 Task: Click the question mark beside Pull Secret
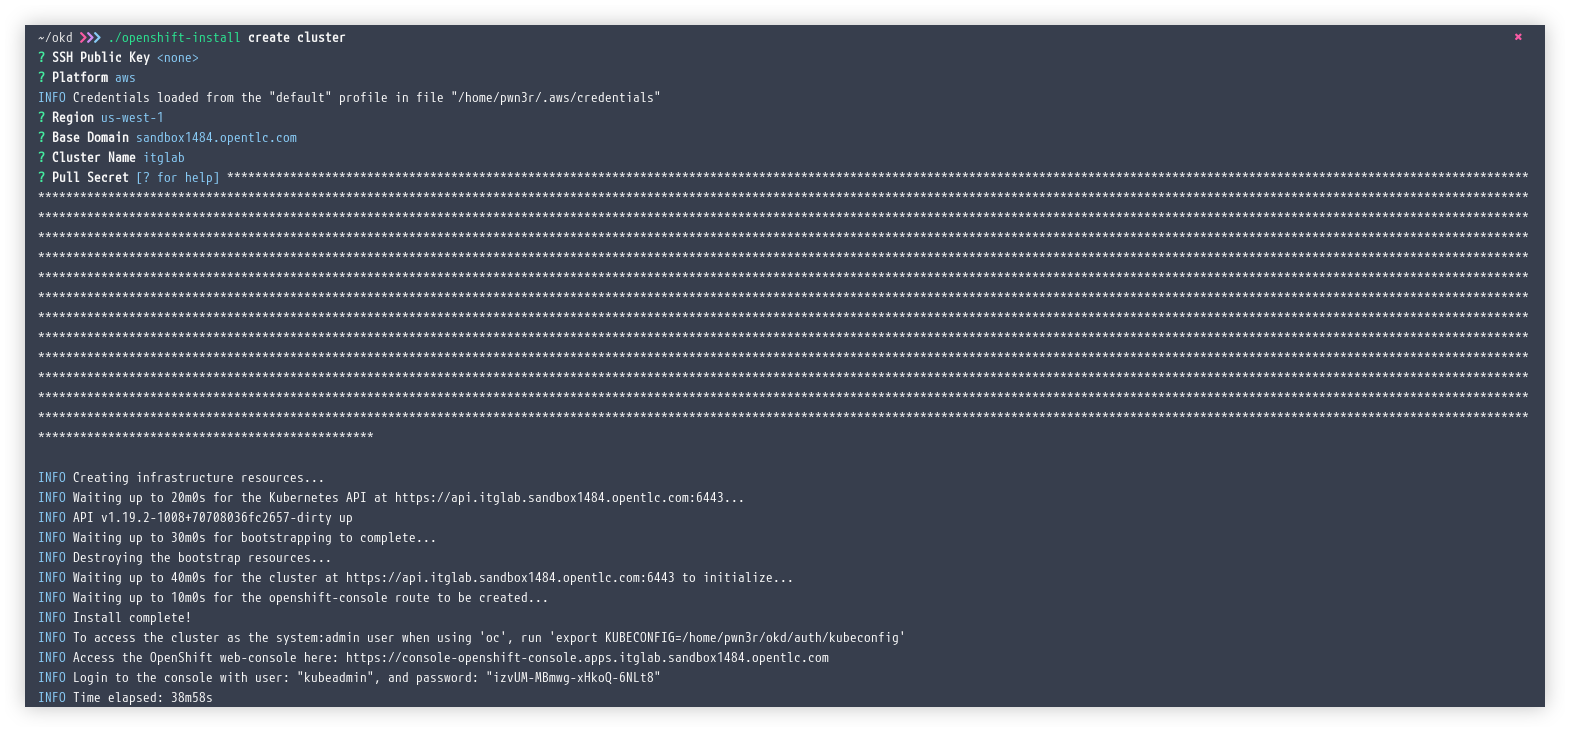[42, 178]
